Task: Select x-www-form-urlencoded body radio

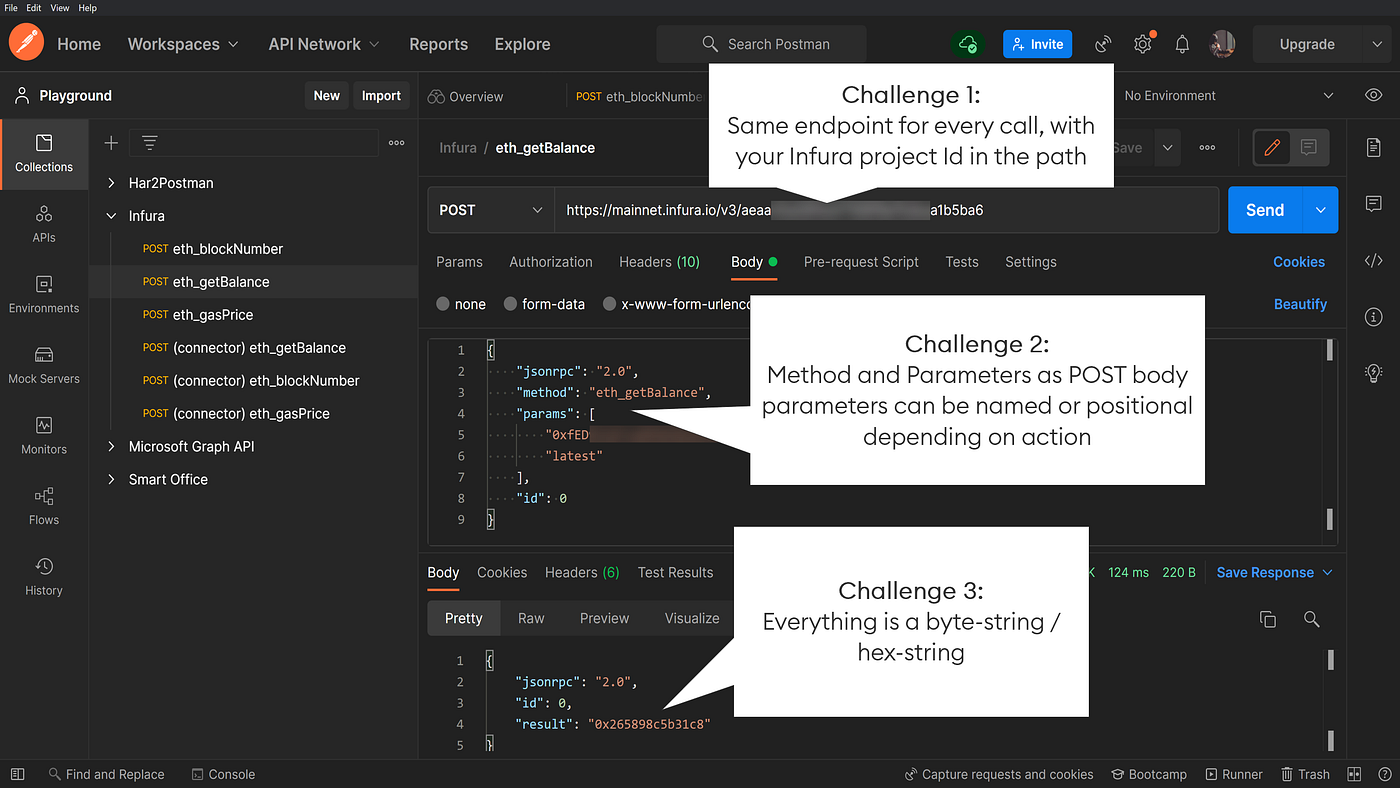Action: [609, 304]
